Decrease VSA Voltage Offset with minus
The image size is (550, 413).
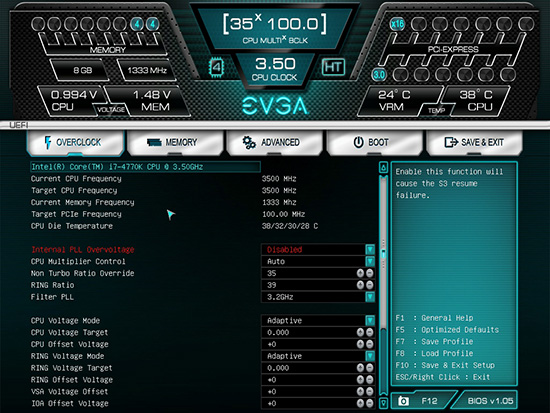pyautogui.click(x=369, y=392)
